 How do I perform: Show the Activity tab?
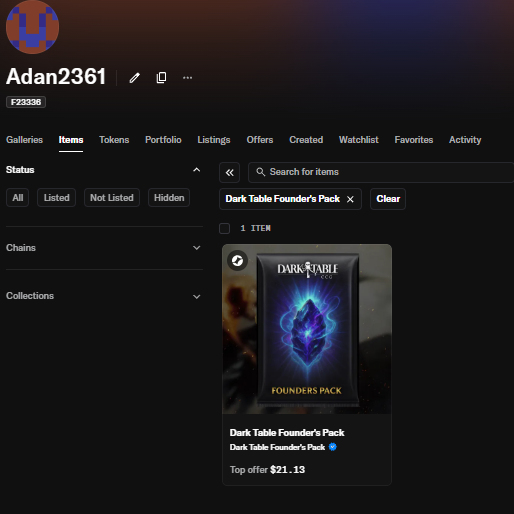[x=465, y=140]
